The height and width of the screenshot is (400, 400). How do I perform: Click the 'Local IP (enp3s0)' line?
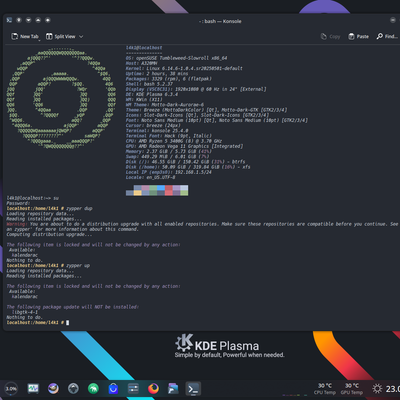pyautogui.click(x=168, y=172)
